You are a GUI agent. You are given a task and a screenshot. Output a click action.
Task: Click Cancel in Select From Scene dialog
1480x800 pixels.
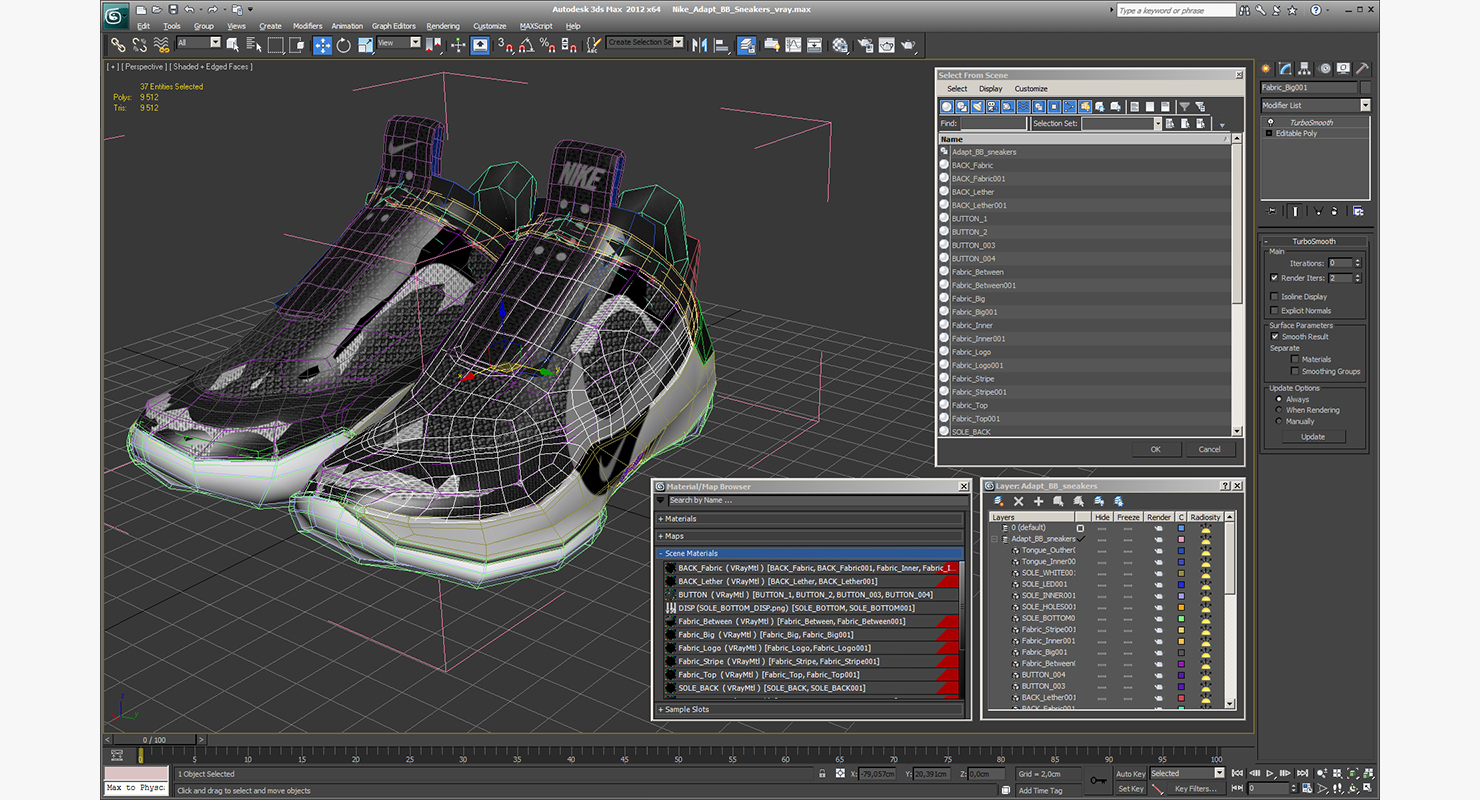coord(1210,449)
